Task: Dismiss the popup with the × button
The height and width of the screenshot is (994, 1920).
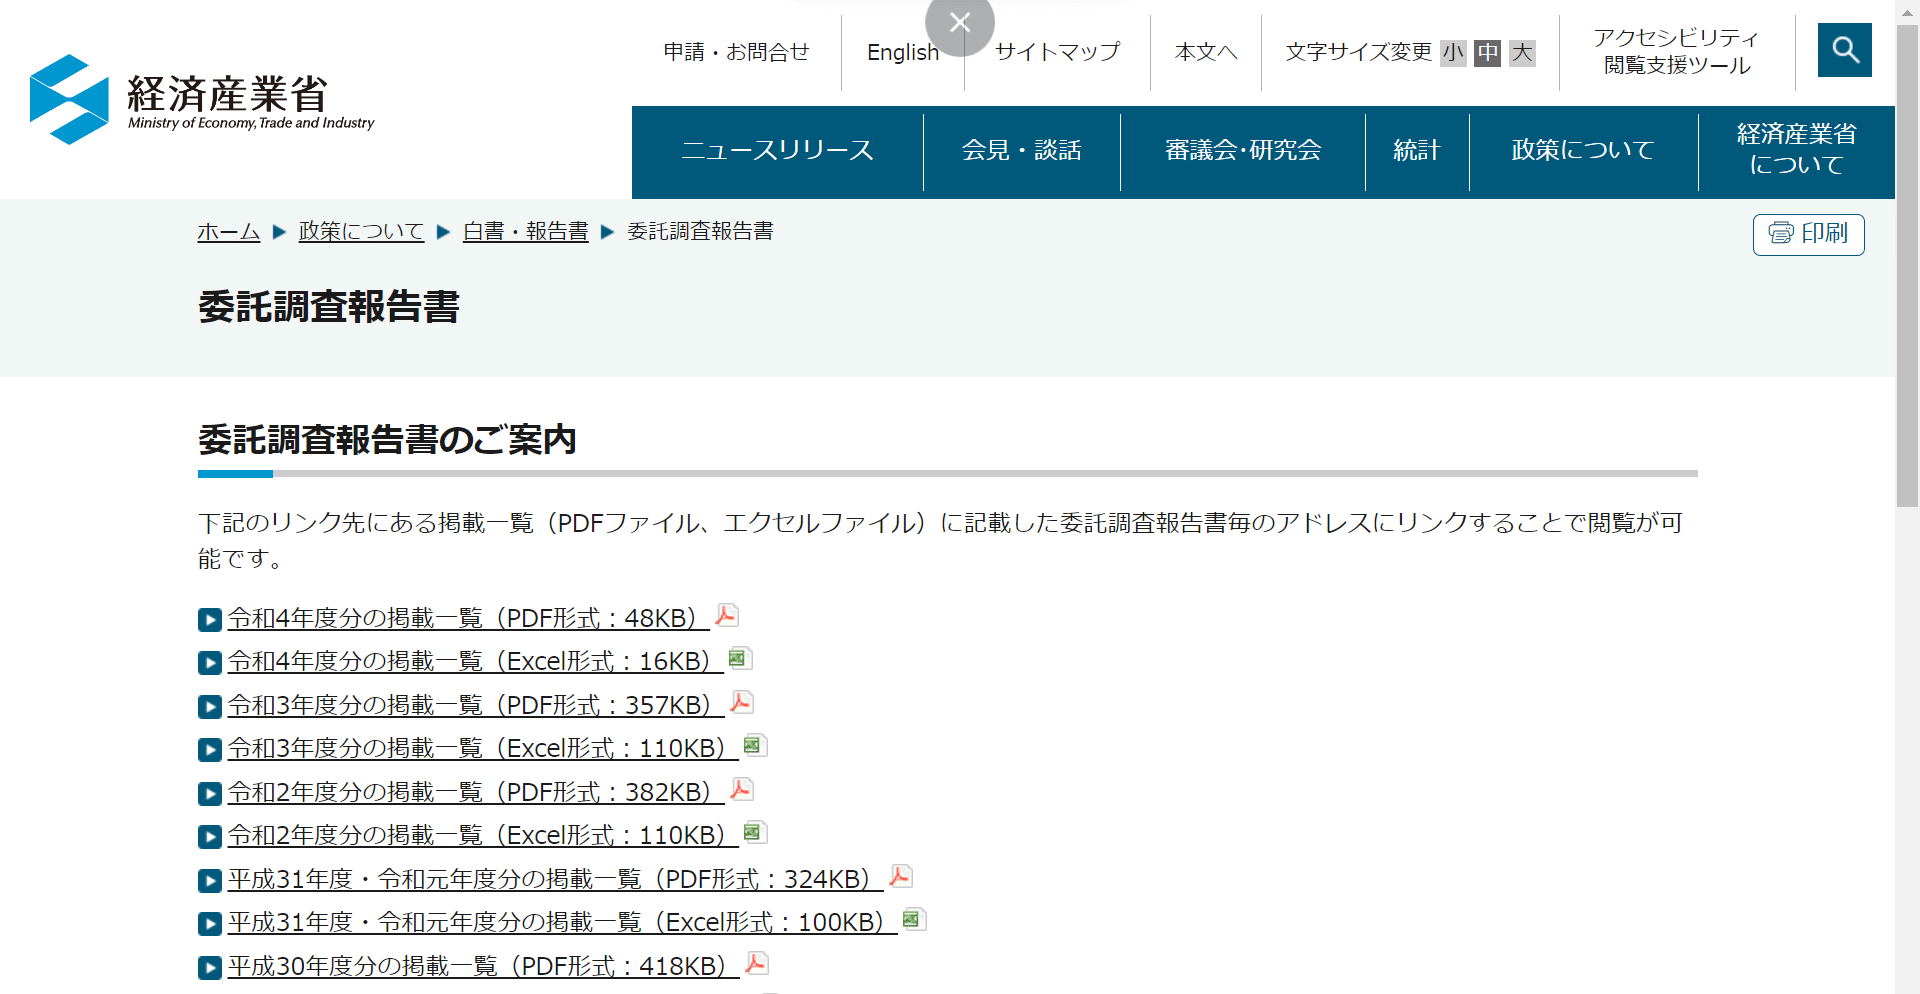Action: tap(959, 22)
